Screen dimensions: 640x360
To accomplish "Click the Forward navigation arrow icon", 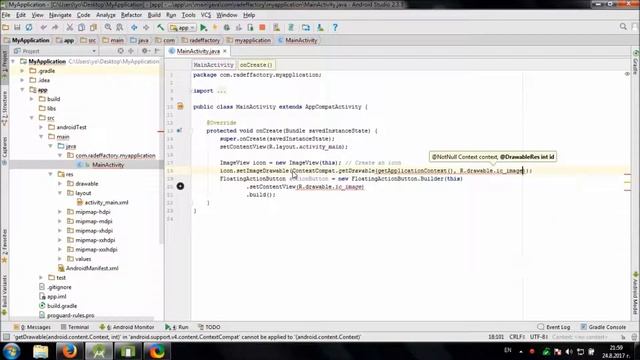I will (x=146, y=27).
